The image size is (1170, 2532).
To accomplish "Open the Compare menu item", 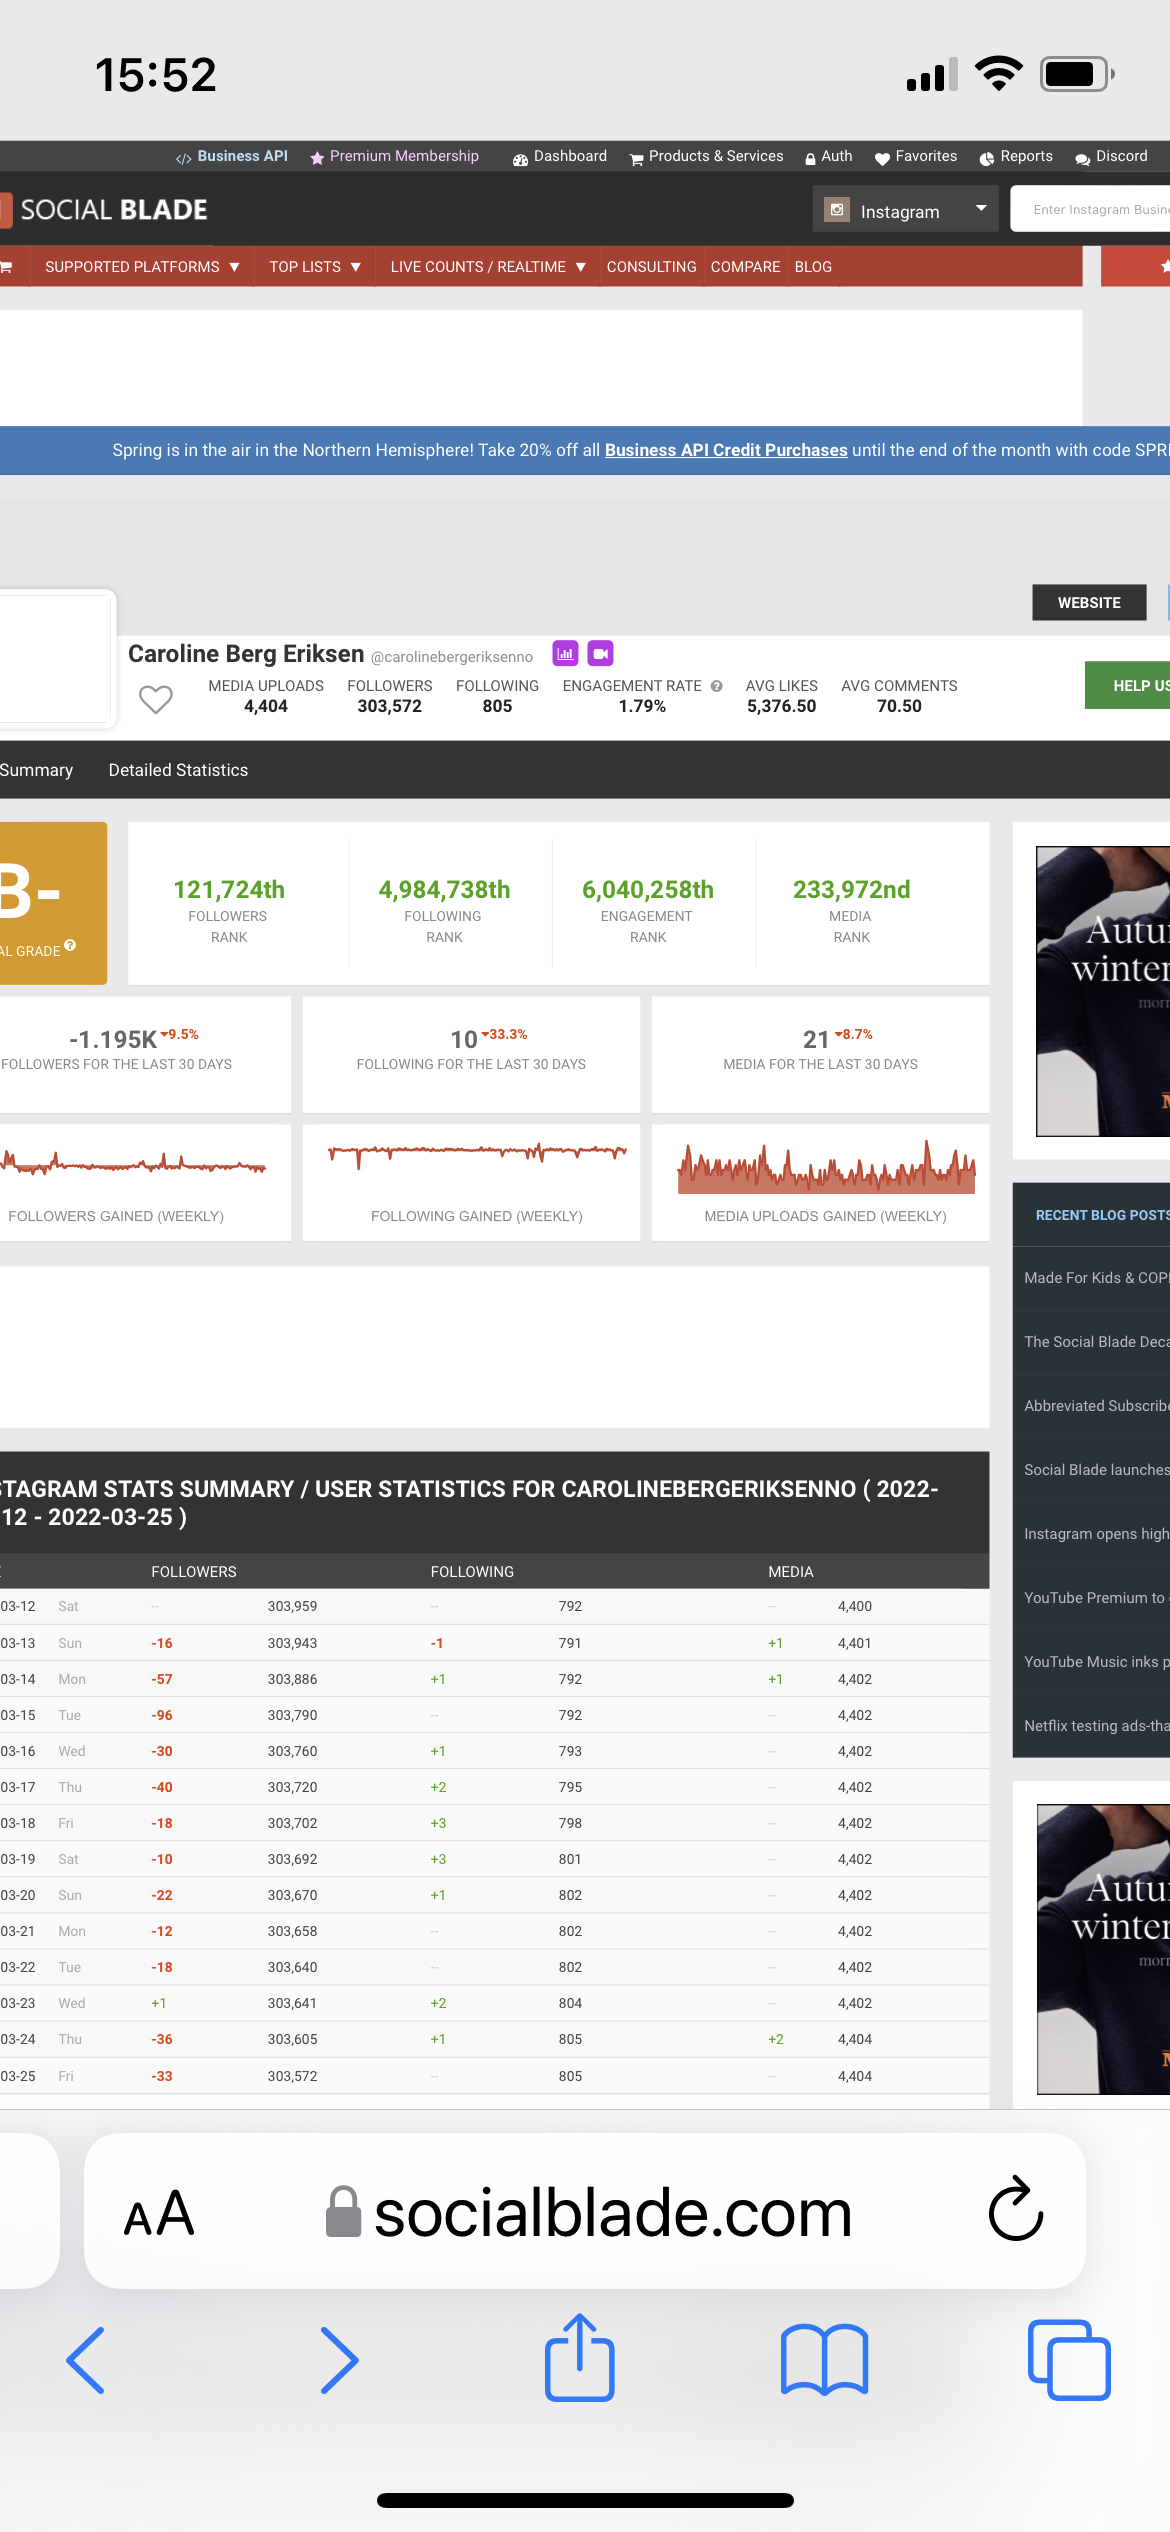I will (746, 267).
